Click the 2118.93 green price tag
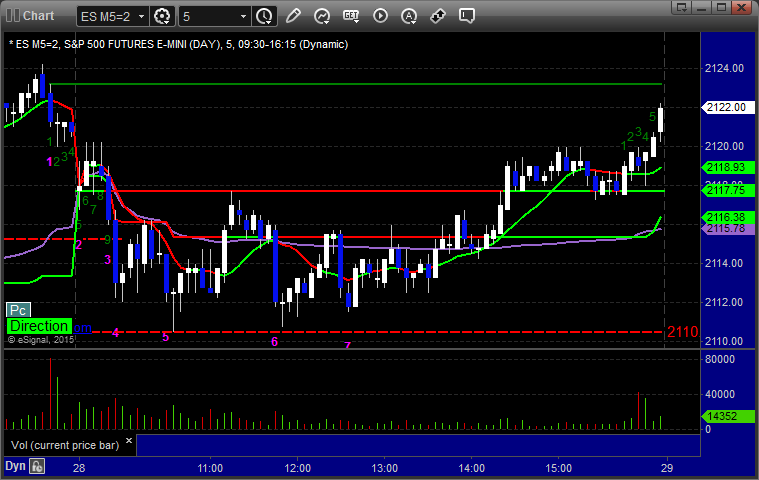This screenshot has width=759, height=480. [x=728, y=167]
